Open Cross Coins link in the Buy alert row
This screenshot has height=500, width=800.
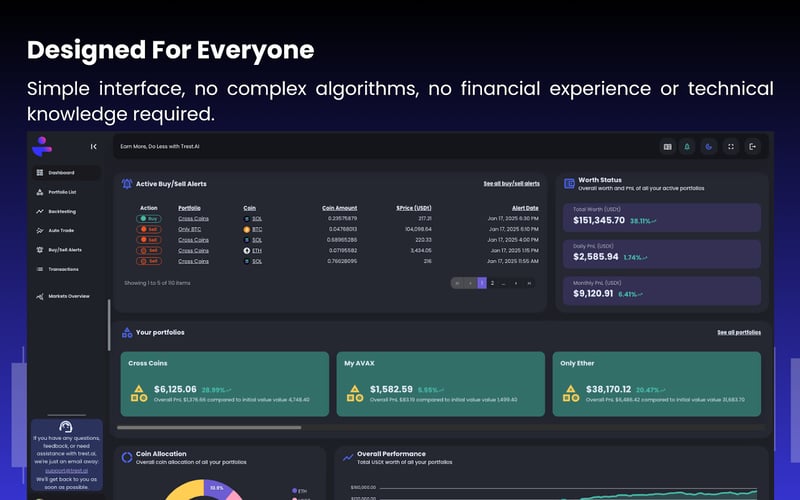click(193, 219)
